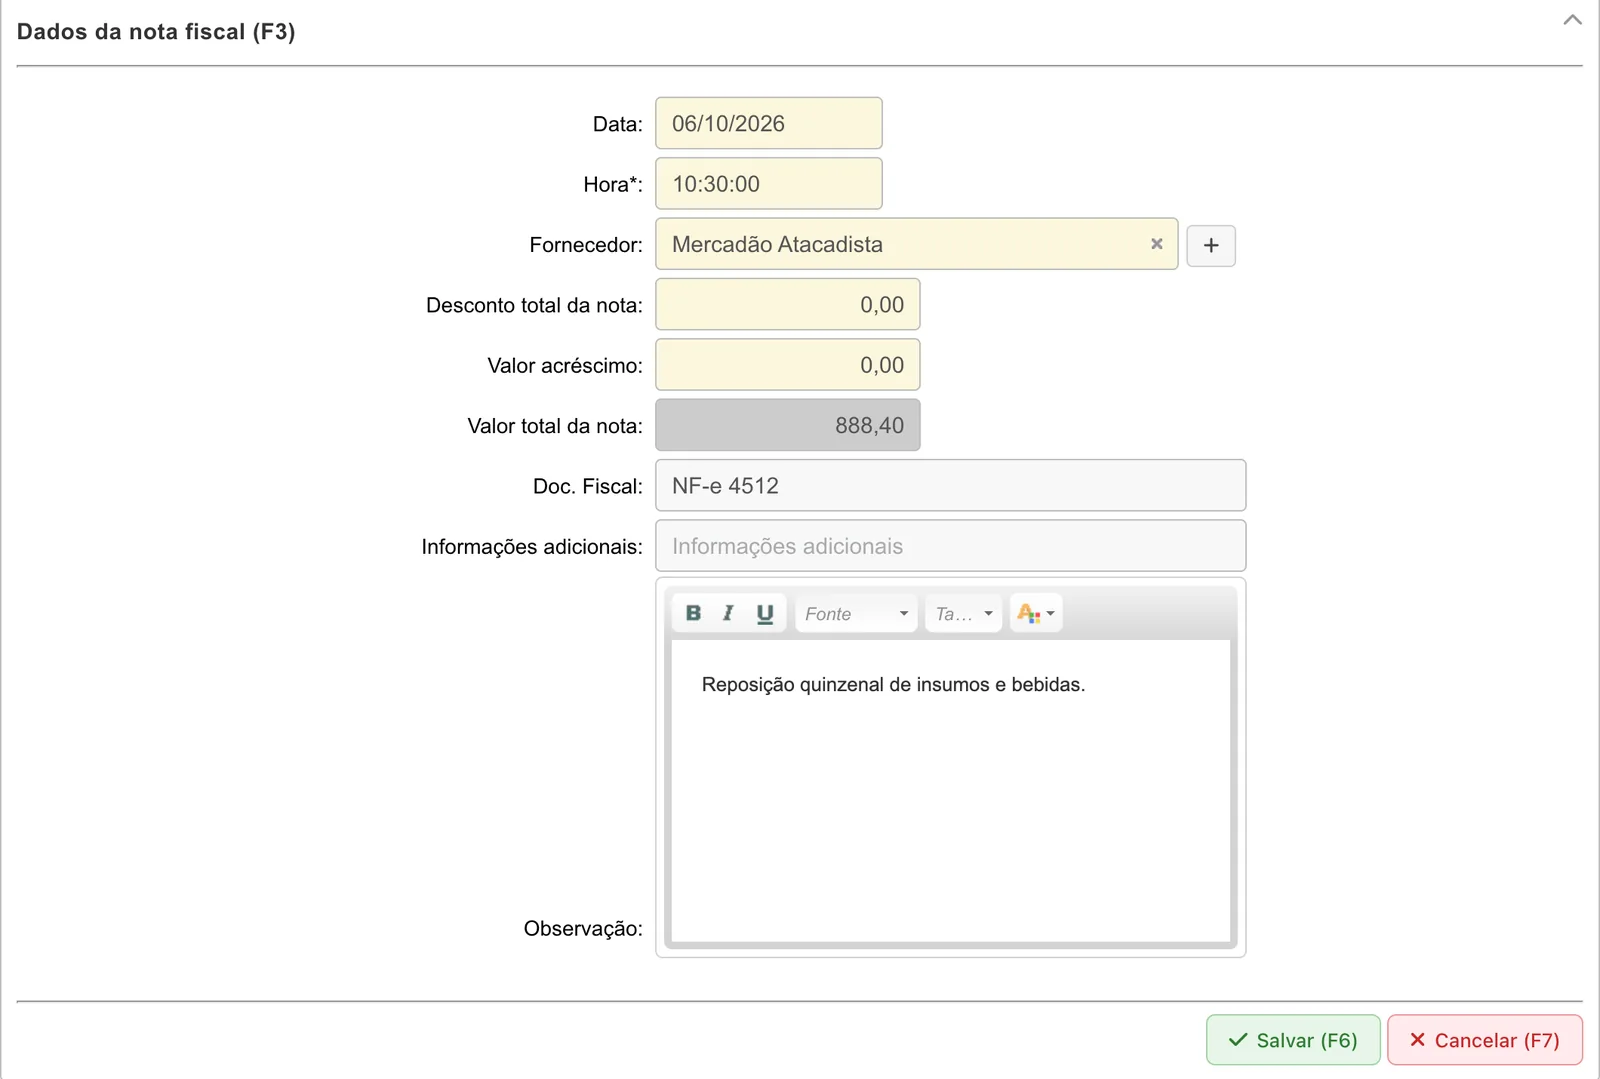Image resolution: width=1600 pixels, height=1079 pixels.
Task: Click the 'Data:' label
Action: click(x=618, y=125)
